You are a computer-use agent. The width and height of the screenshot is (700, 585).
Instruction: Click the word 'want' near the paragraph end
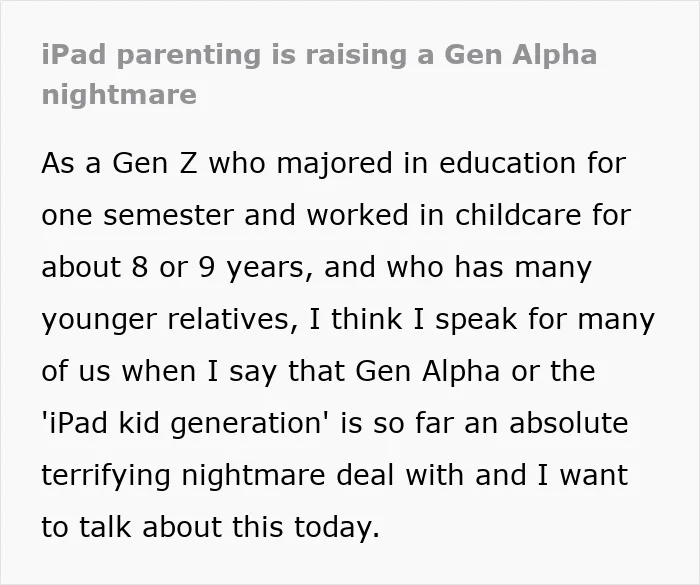(594, 476)
